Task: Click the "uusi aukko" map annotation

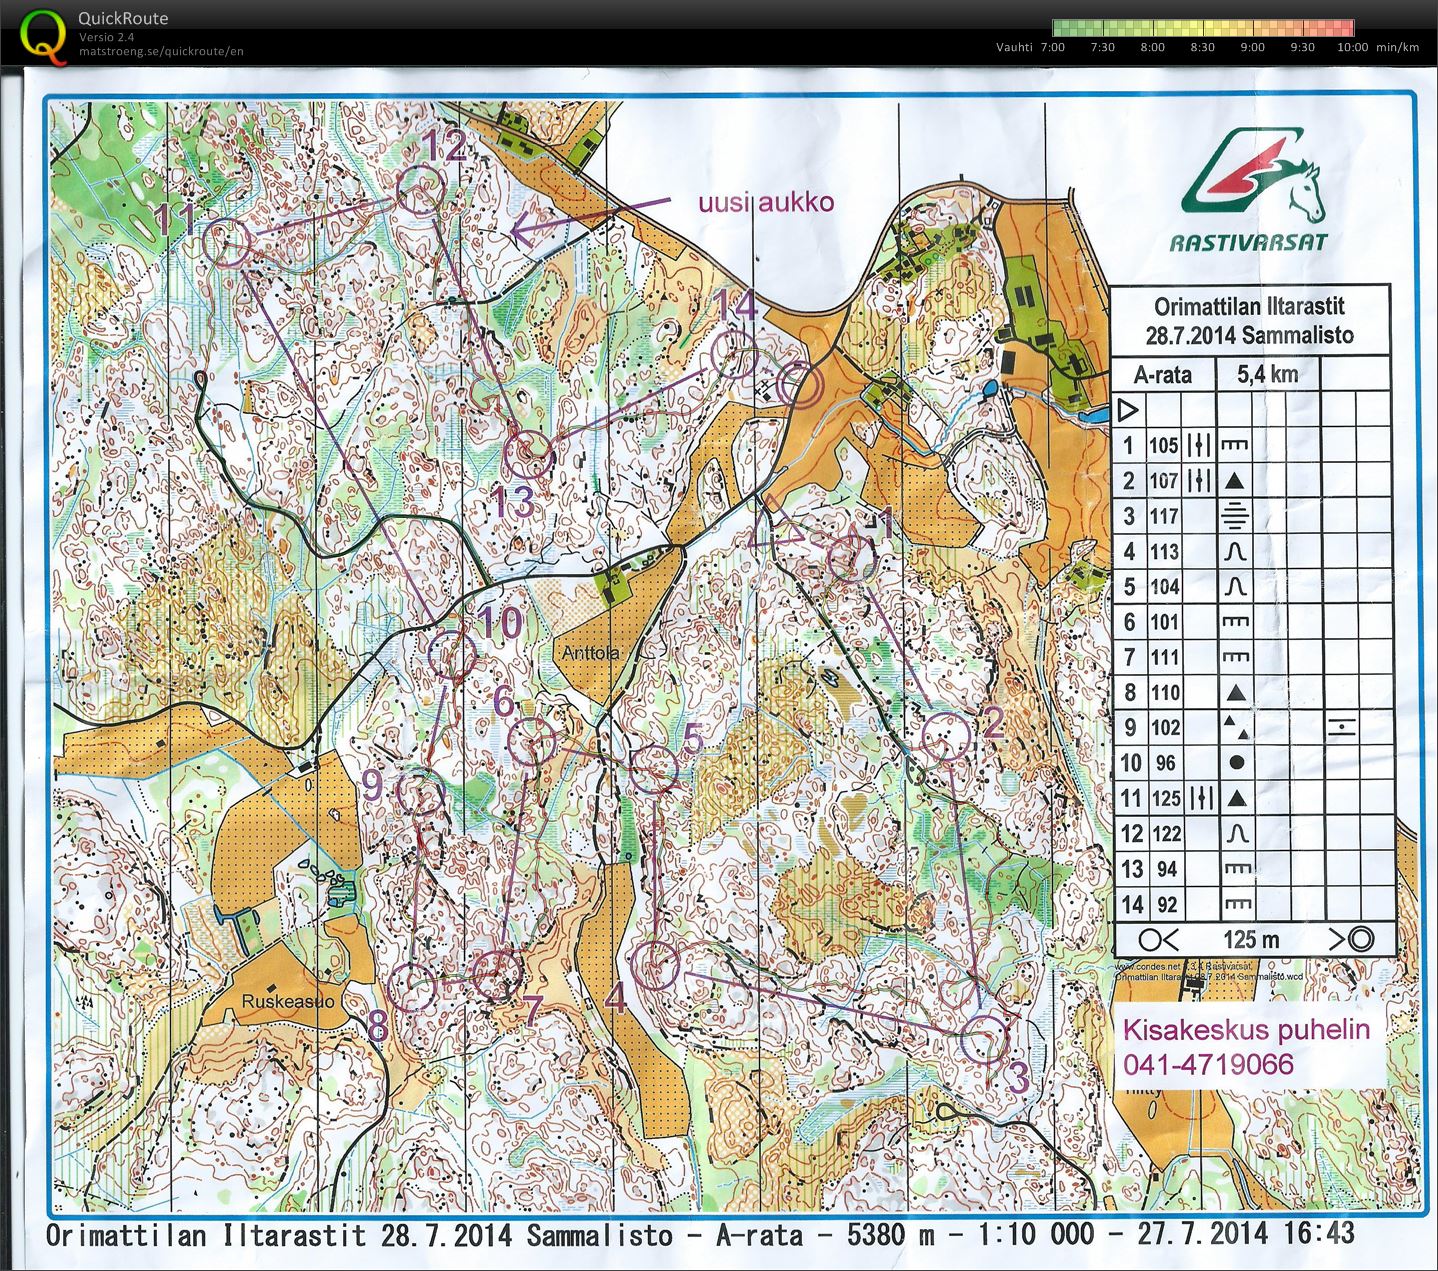Action: click(766, 202)
